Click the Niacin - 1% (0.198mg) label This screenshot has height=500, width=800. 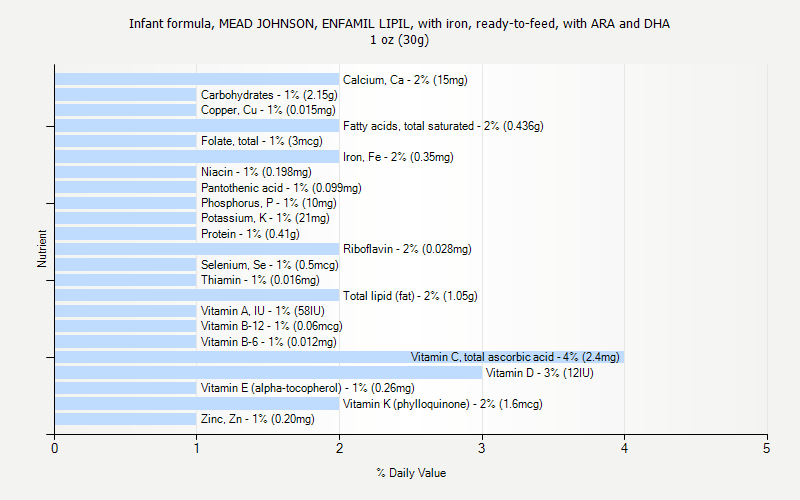pos(256,172)
